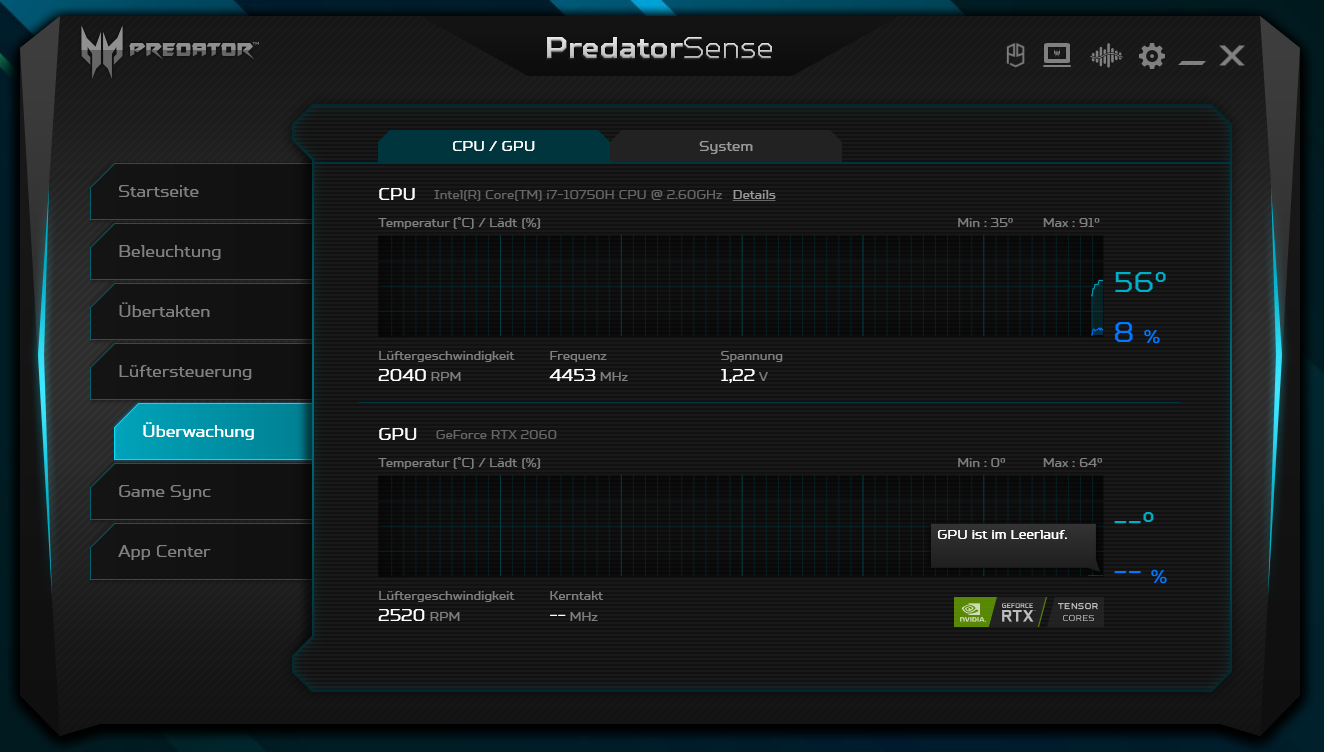Open the Beleuchtung section
The width and height of the screenshot is (1324, 752).
pos(201,251)
